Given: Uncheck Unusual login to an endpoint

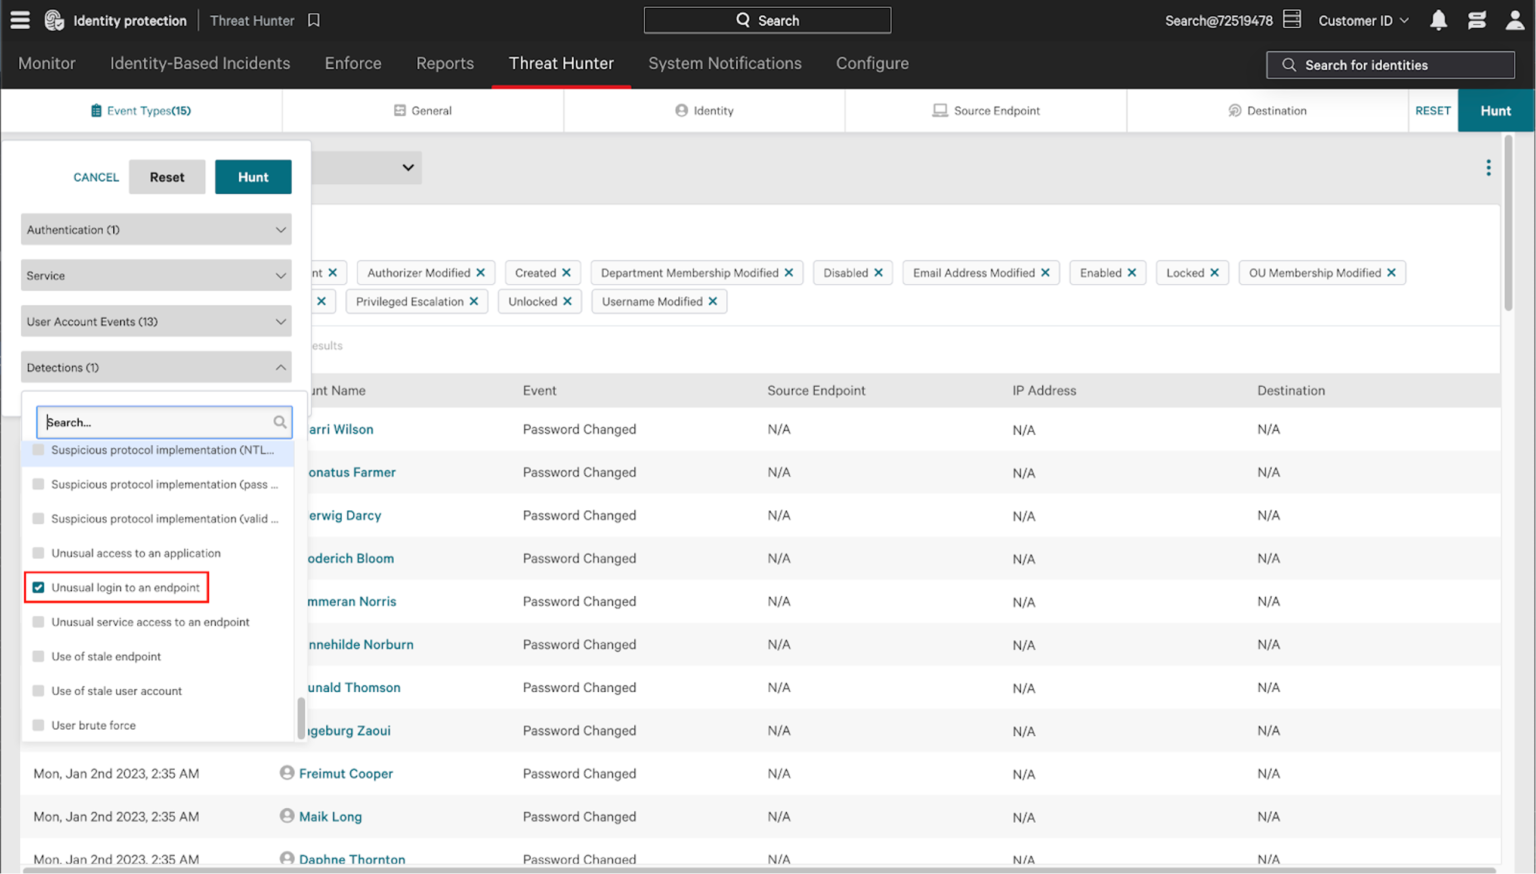Looking at the screenshot, I should click(x=39, y=588).
